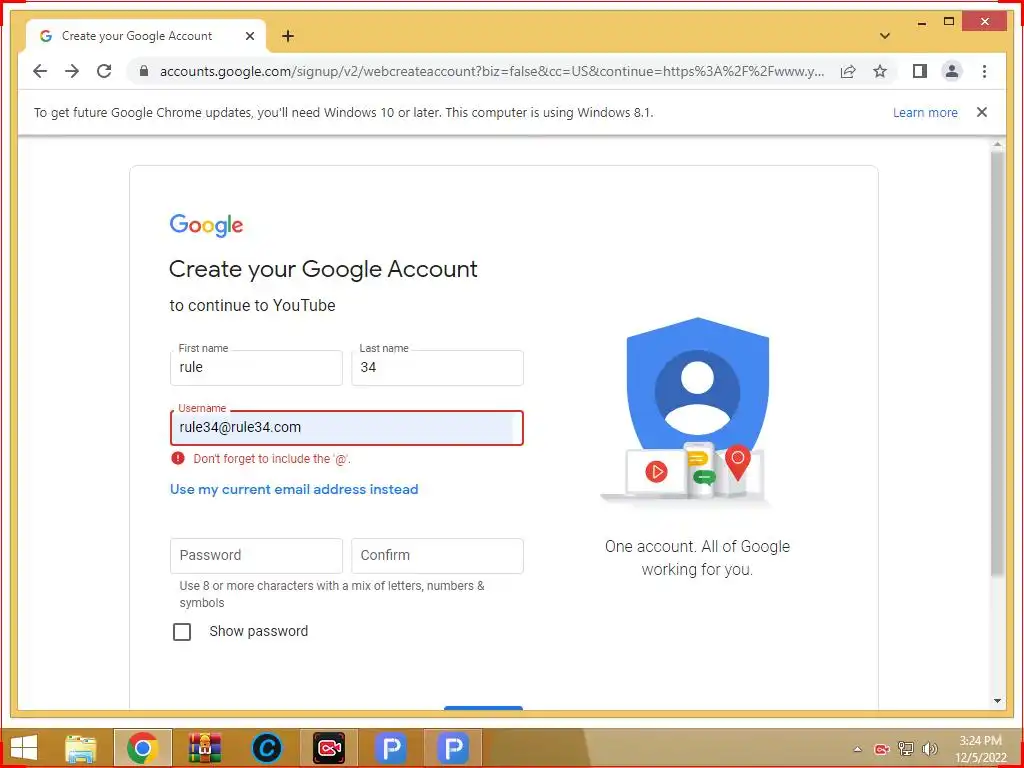1024x768 pixels.
Task: Open the blue C app on taskbar
Action: pyautogui.click(x=266, y=748)
